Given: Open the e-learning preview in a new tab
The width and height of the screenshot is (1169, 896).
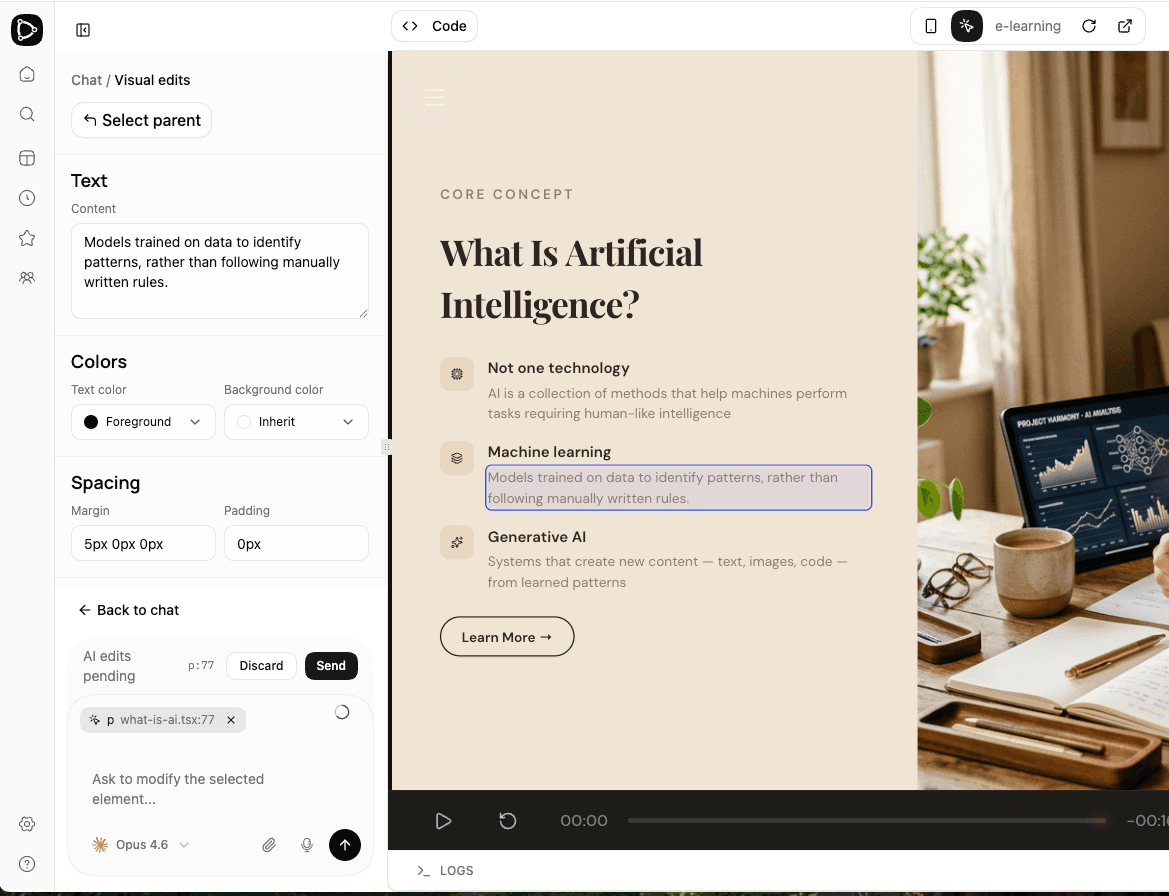Looking at the screenshot, I should point(1125,26).
